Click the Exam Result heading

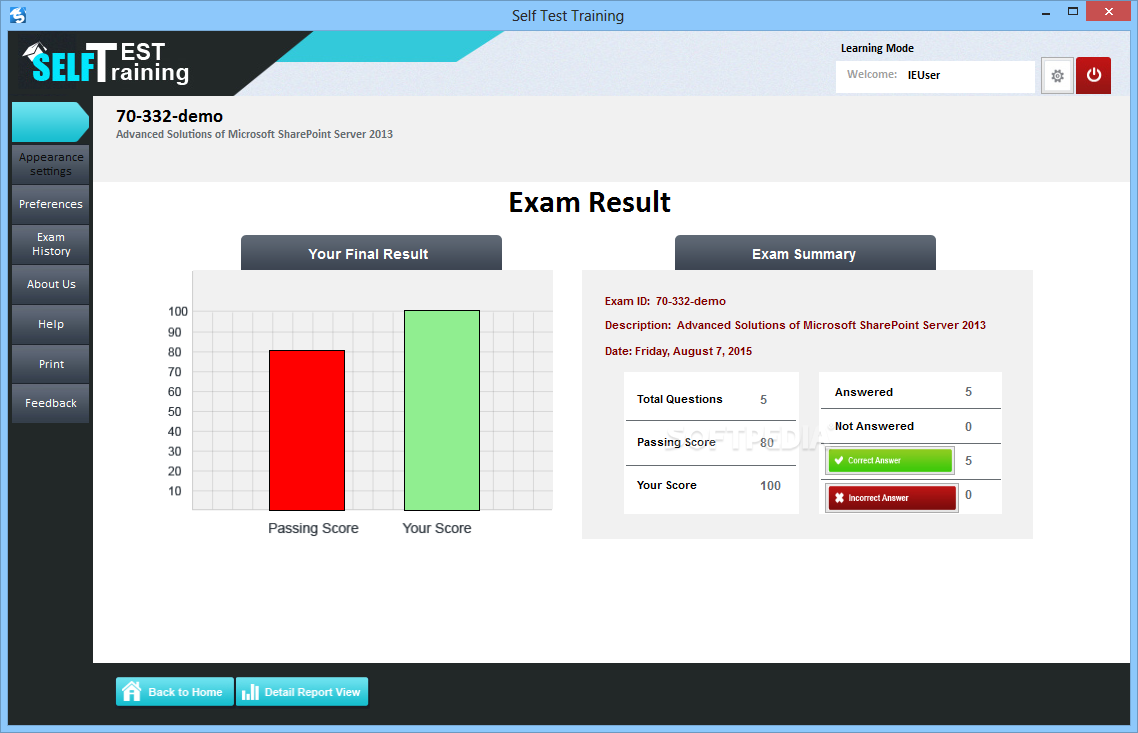pyautogui.click(x=589, y=202)
